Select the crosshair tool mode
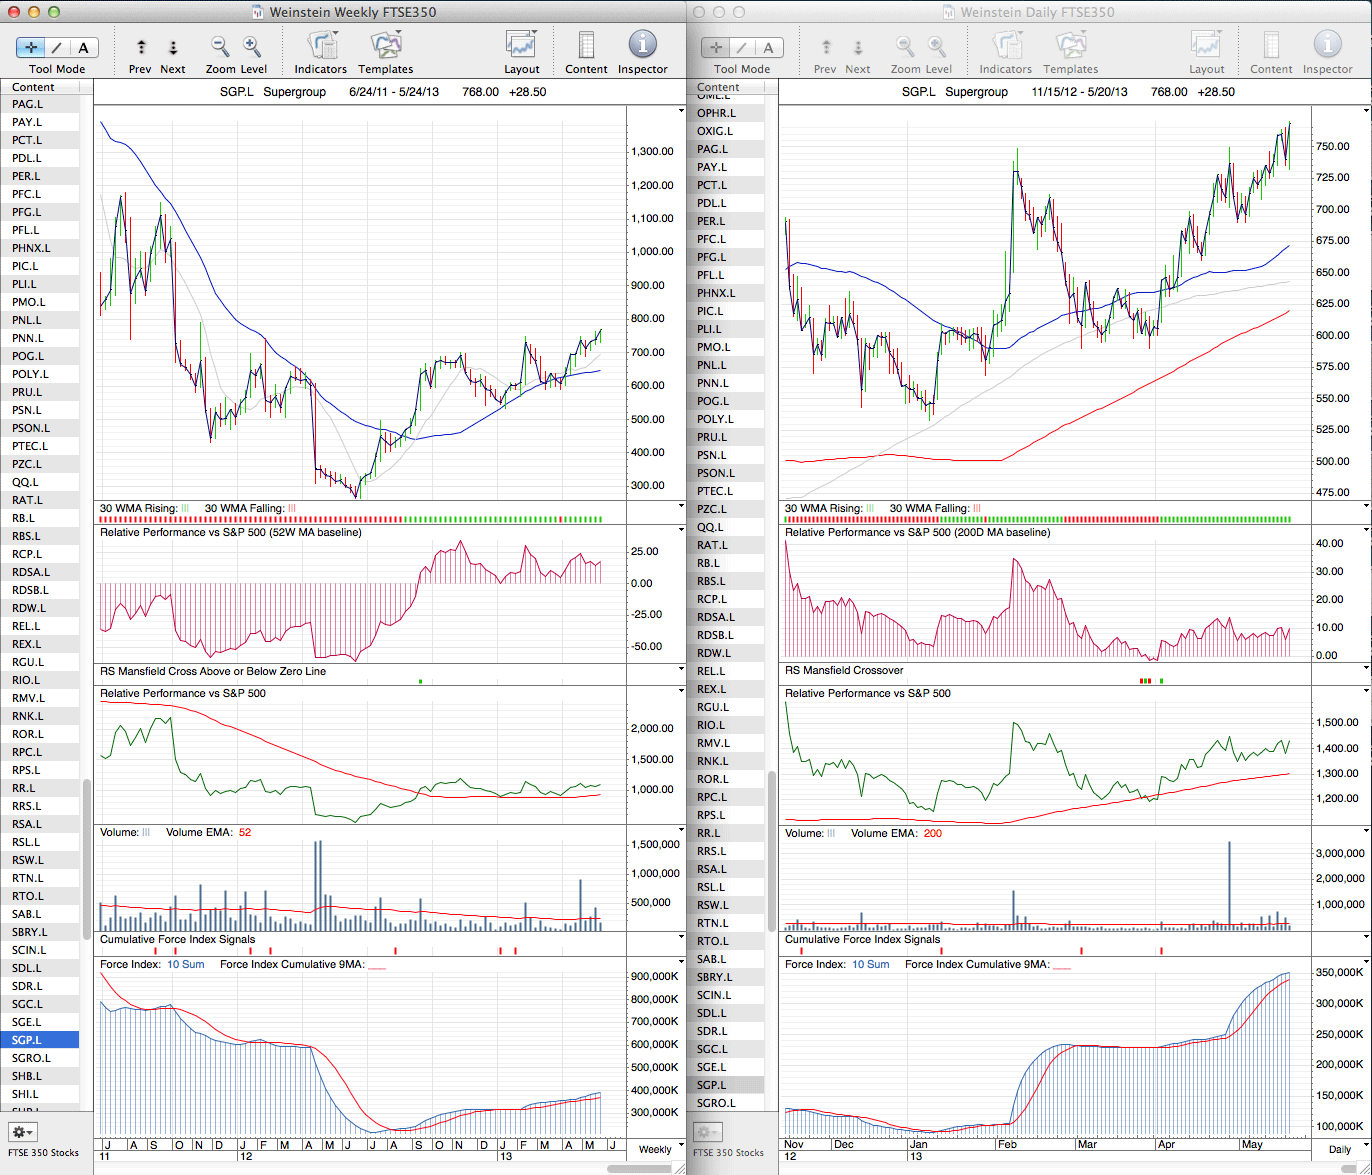The height and width of the screenshot is (1175, 1372). [x=31, y=47]
